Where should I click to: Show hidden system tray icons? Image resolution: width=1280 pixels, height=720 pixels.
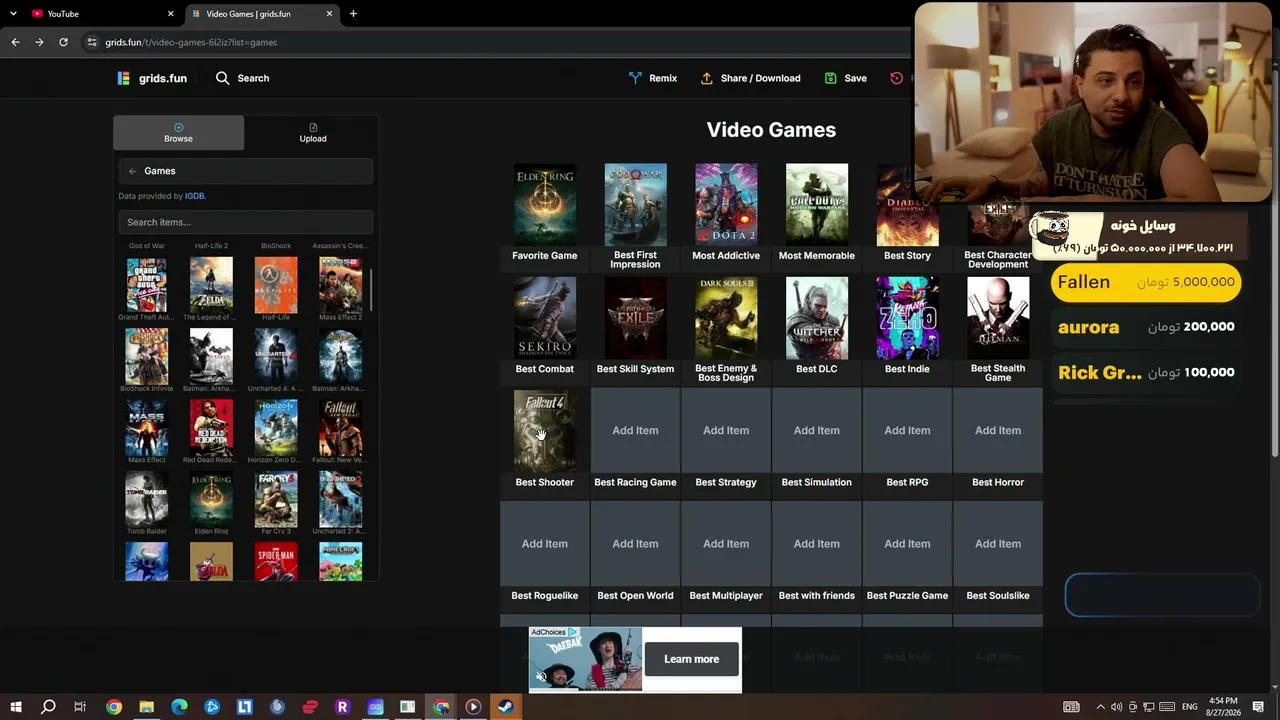point(1102,707)
